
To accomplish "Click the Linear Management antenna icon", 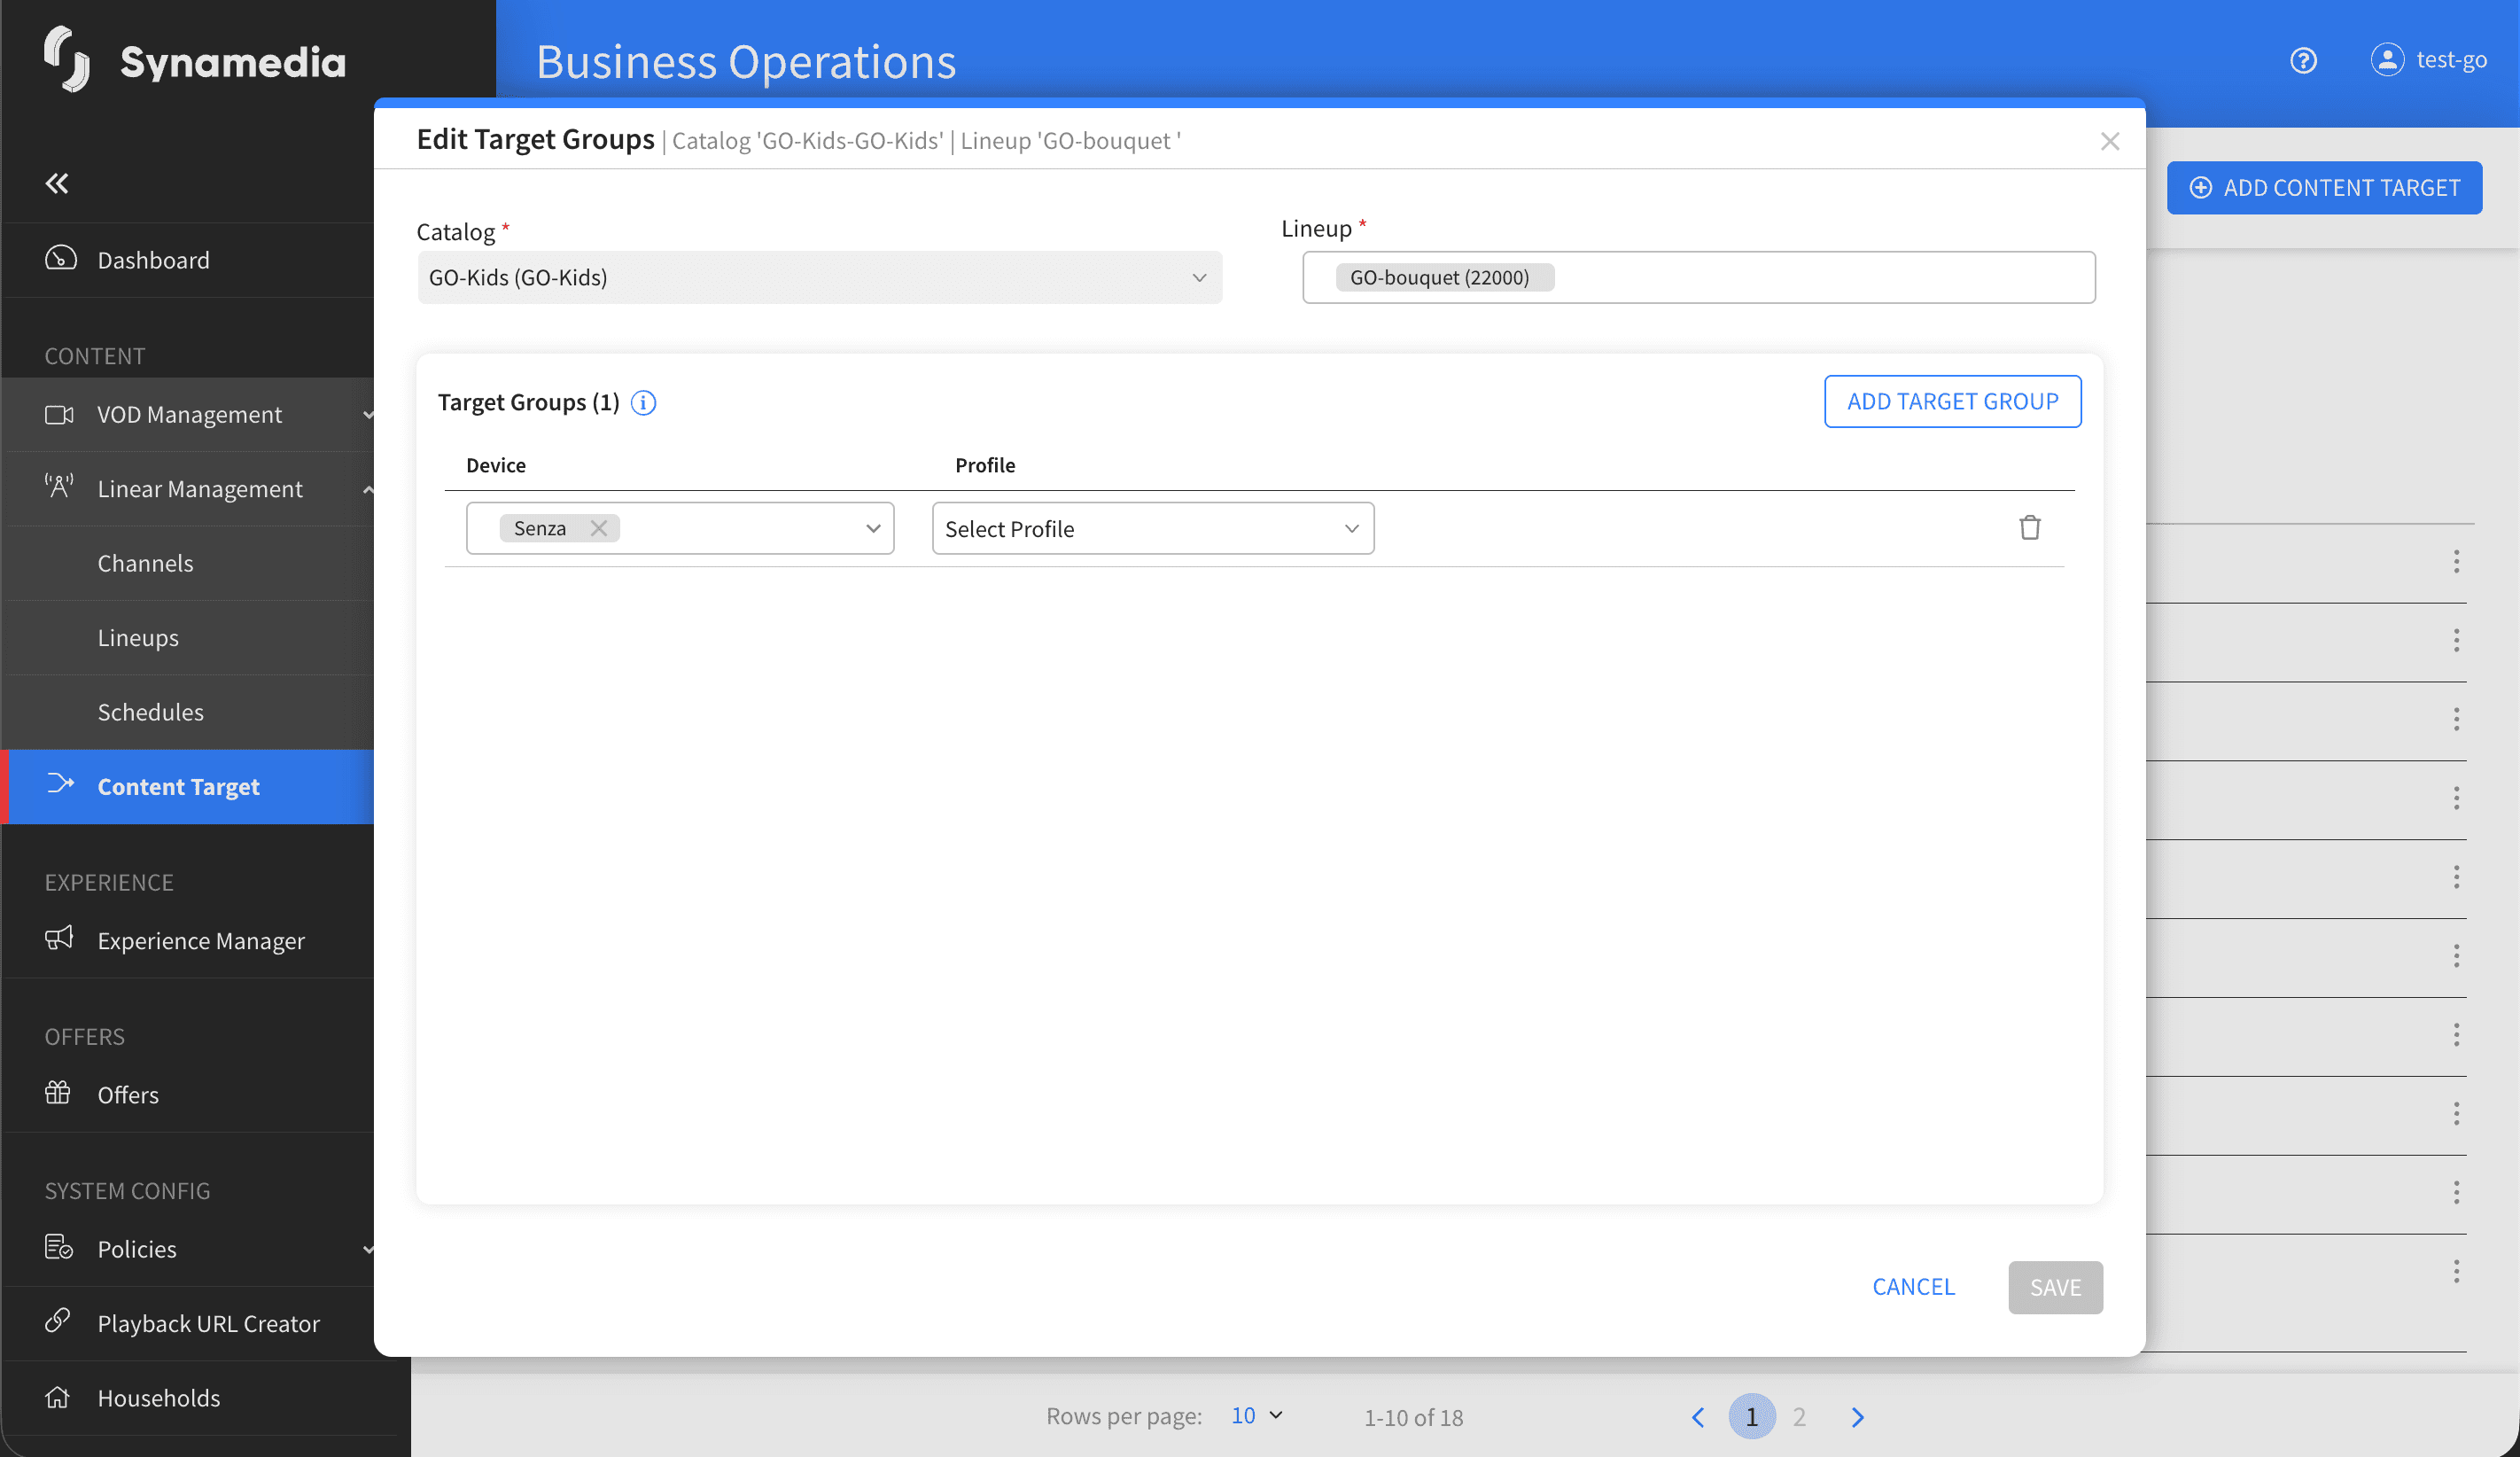I will click(59, 487).
